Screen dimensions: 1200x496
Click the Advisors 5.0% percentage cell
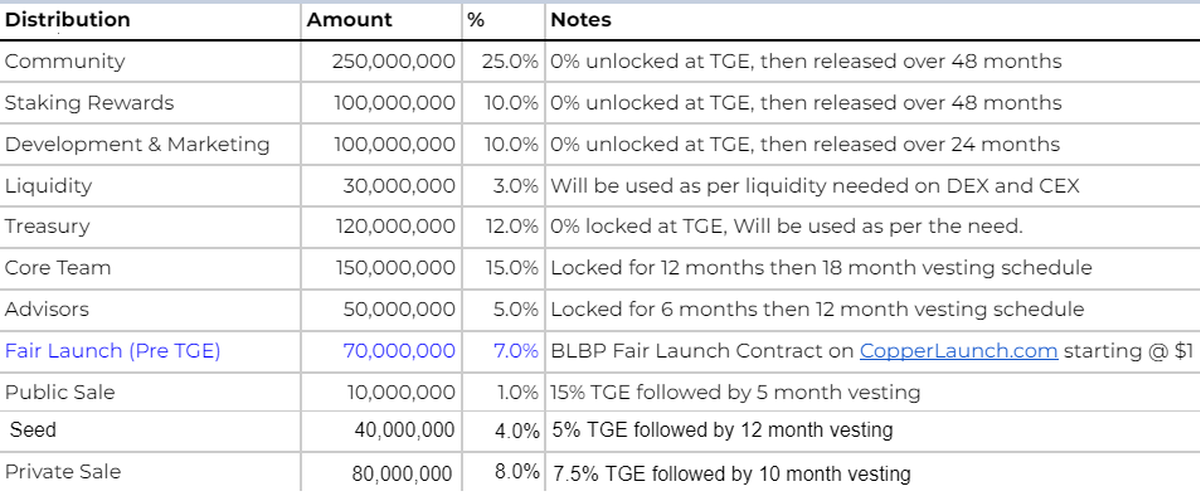(516, 309)
